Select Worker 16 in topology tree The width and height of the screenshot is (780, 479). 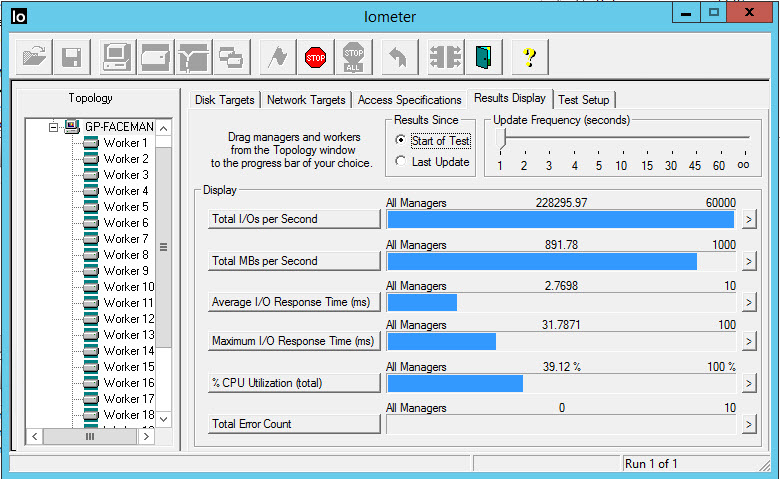[129, 383]
